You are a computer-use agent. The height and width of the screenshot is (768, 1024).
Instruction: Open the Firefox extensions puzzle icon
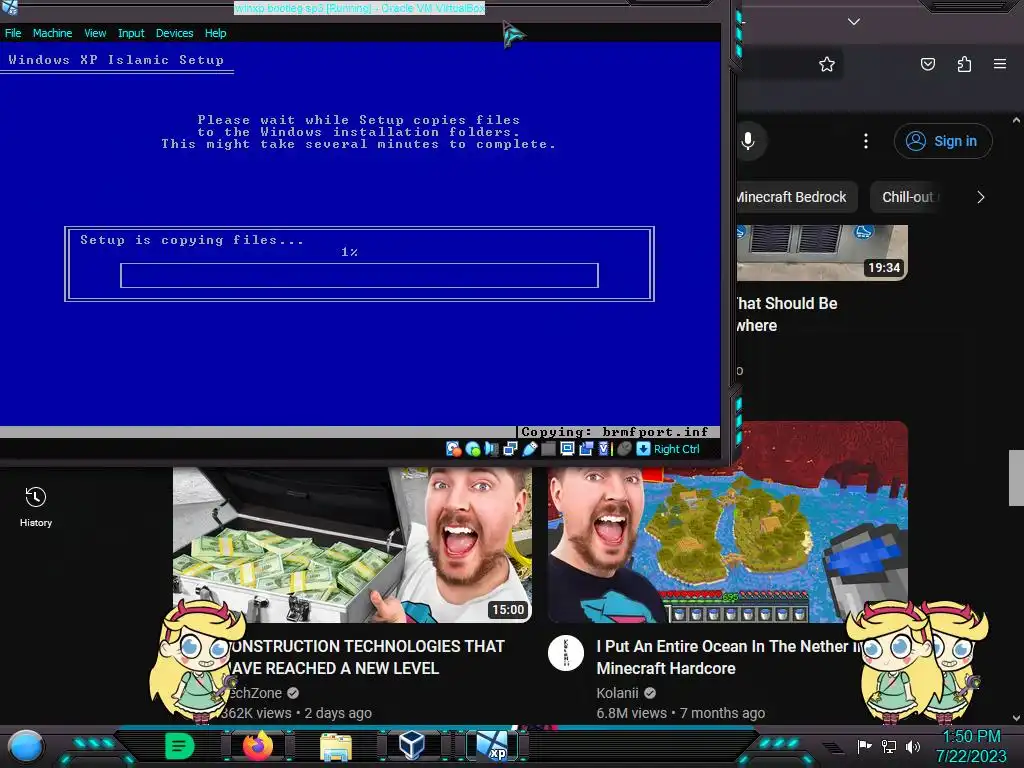[964, 64]
